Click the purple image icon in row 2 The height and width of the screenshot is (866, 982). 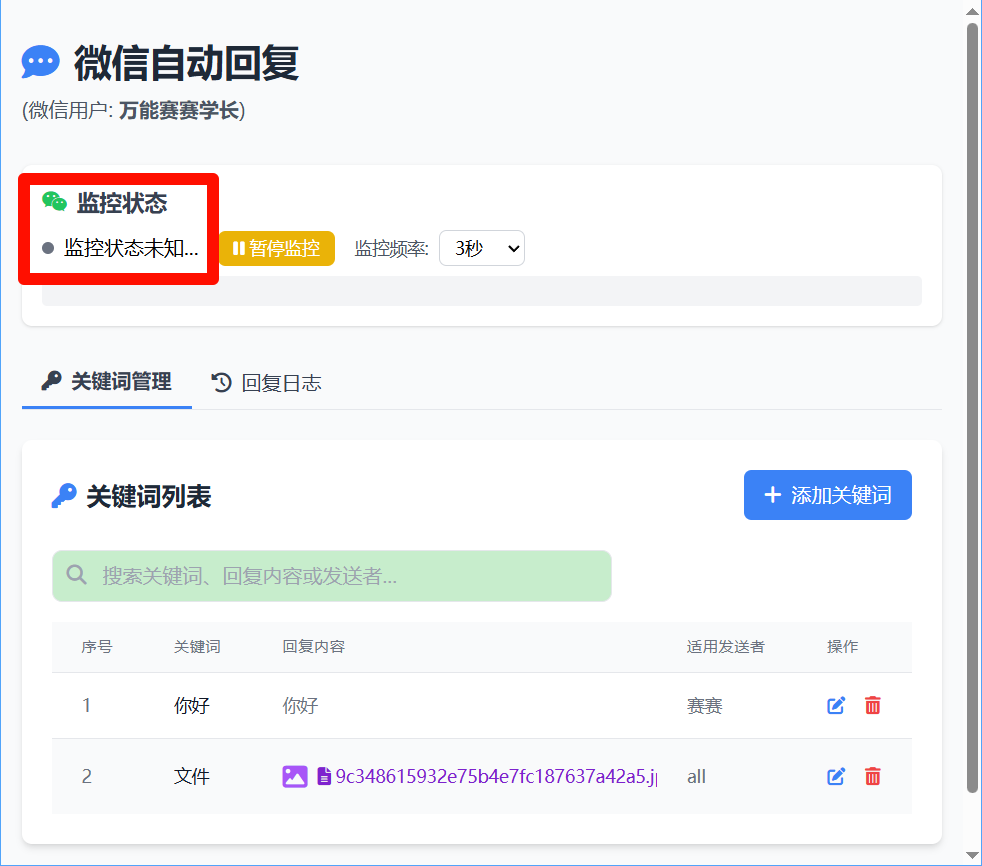295,776
